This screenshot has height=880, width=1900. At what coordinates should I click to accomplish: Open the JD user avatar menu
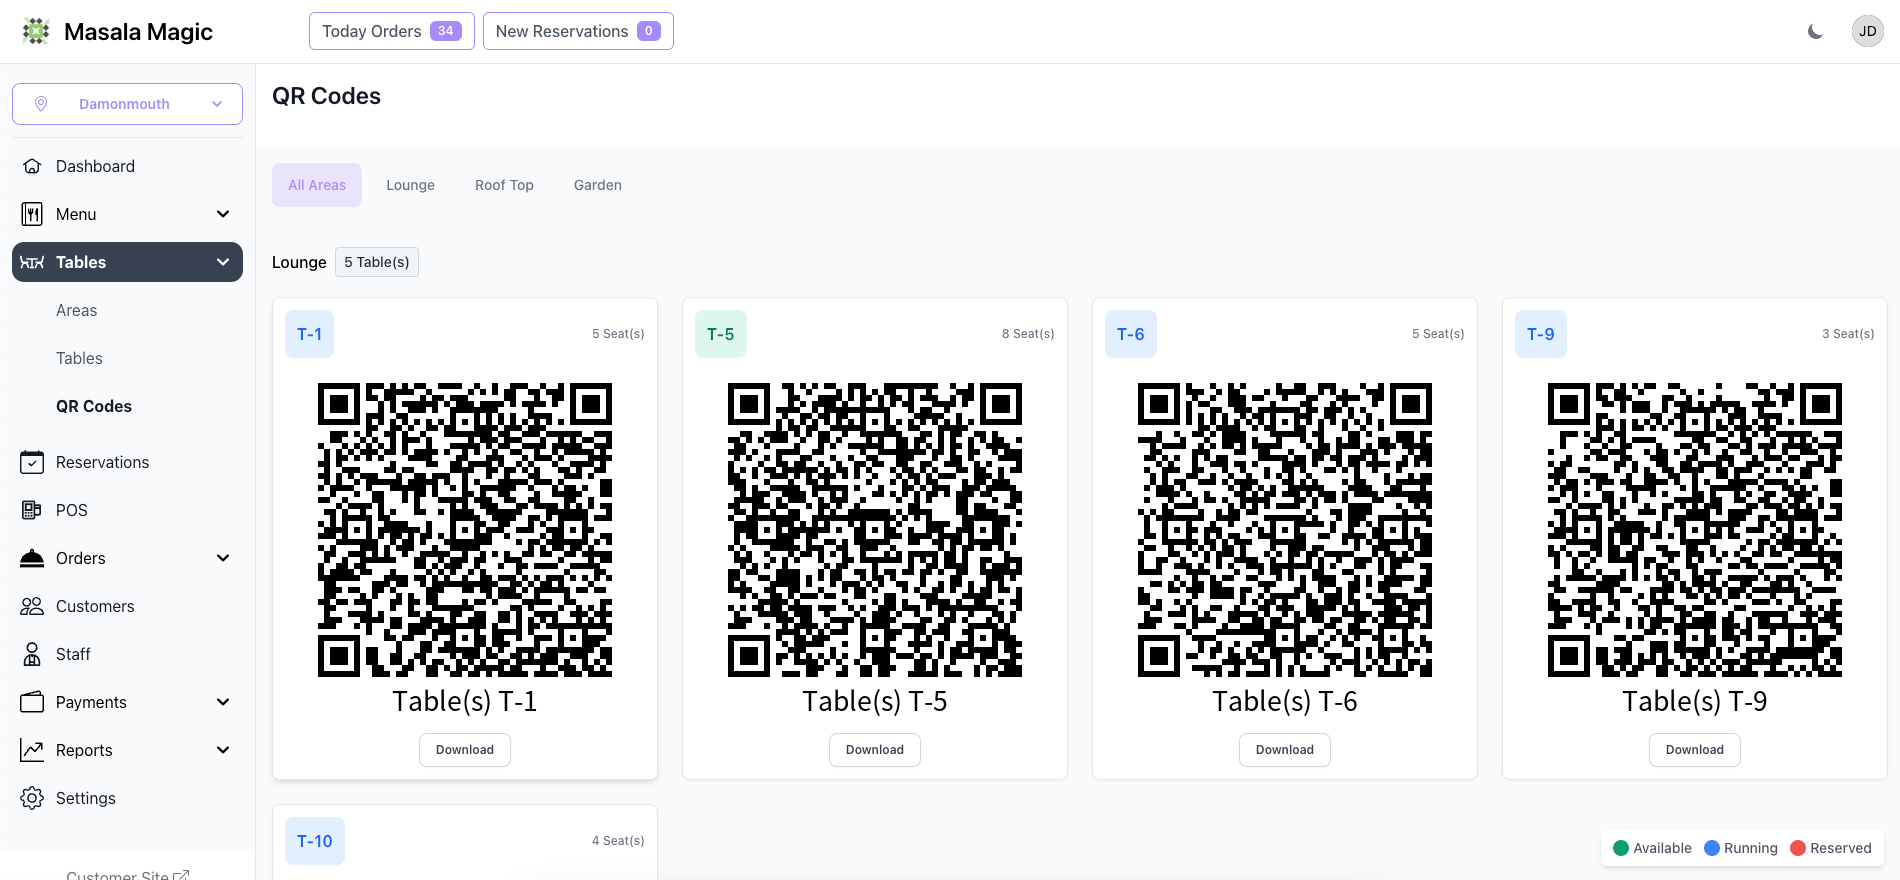[1867, 31]
